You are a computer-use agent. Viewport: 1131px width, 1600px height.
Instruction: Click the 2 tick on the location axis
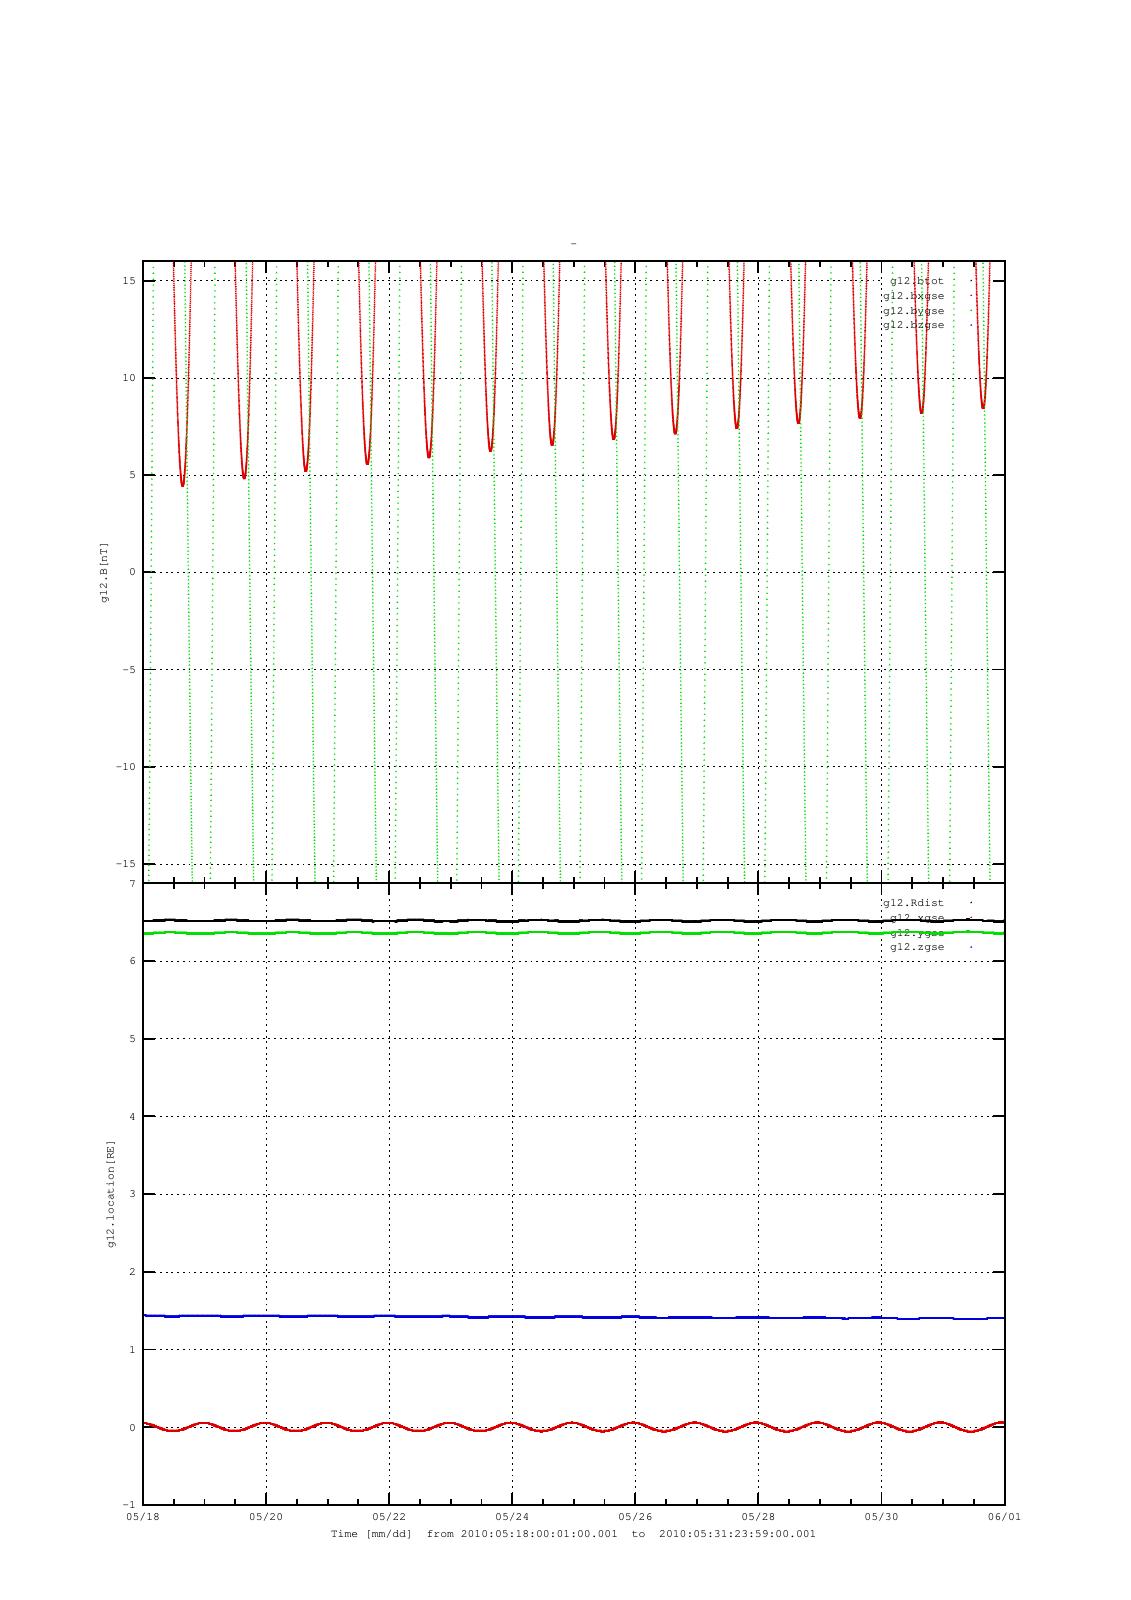point(132,1272)
